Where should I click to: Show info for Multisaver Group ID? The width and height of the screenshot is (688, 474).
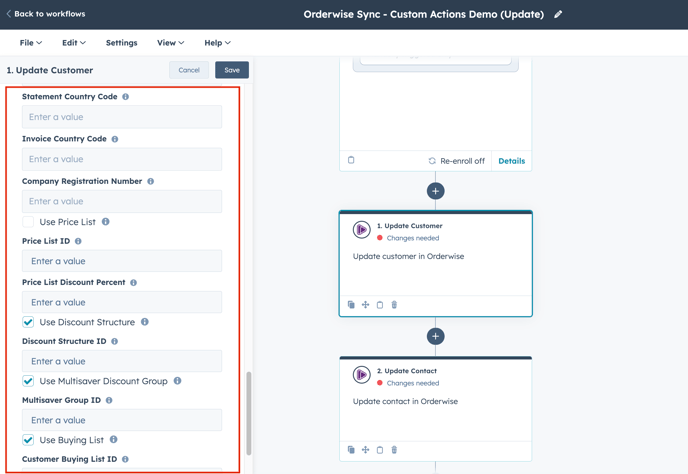[x=109, y=400]
